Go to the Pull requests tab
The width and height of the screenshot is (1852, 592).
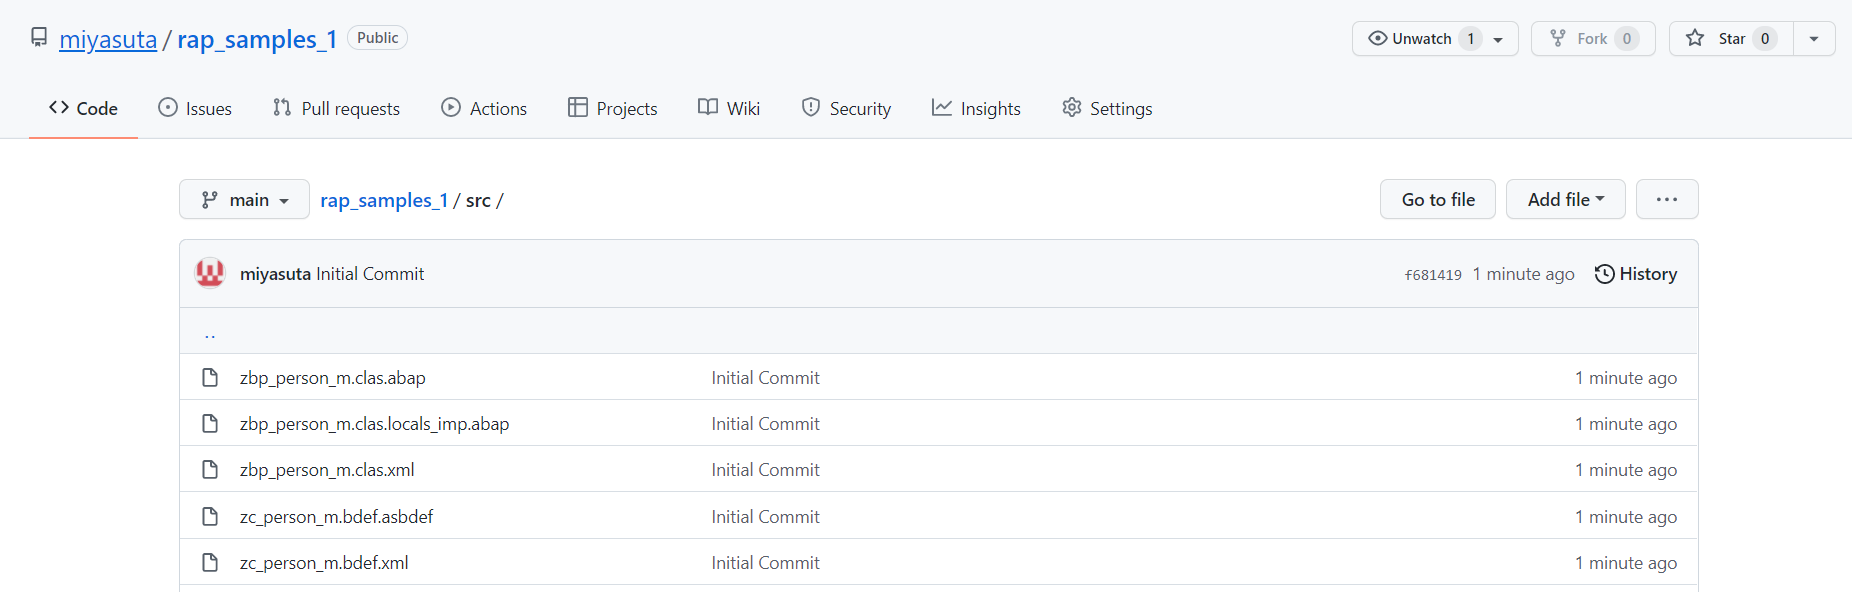tap(336, 108)
